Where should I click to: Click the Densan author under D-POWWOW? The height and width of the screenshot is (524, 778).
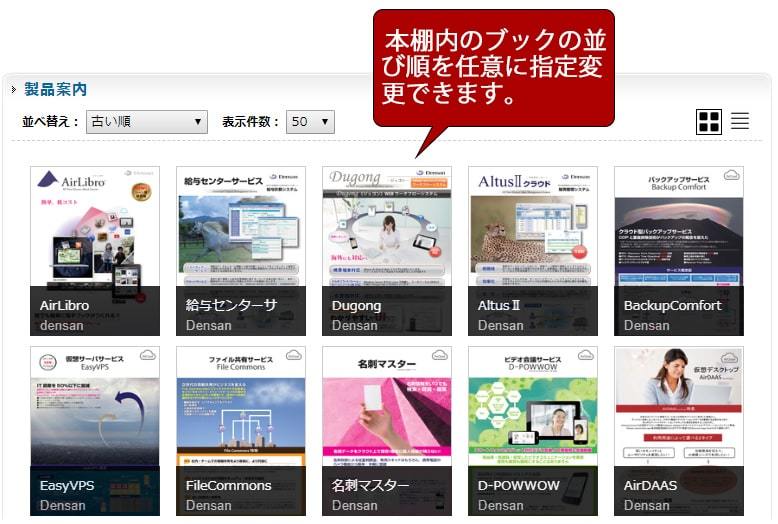click(x=500, y=506)
